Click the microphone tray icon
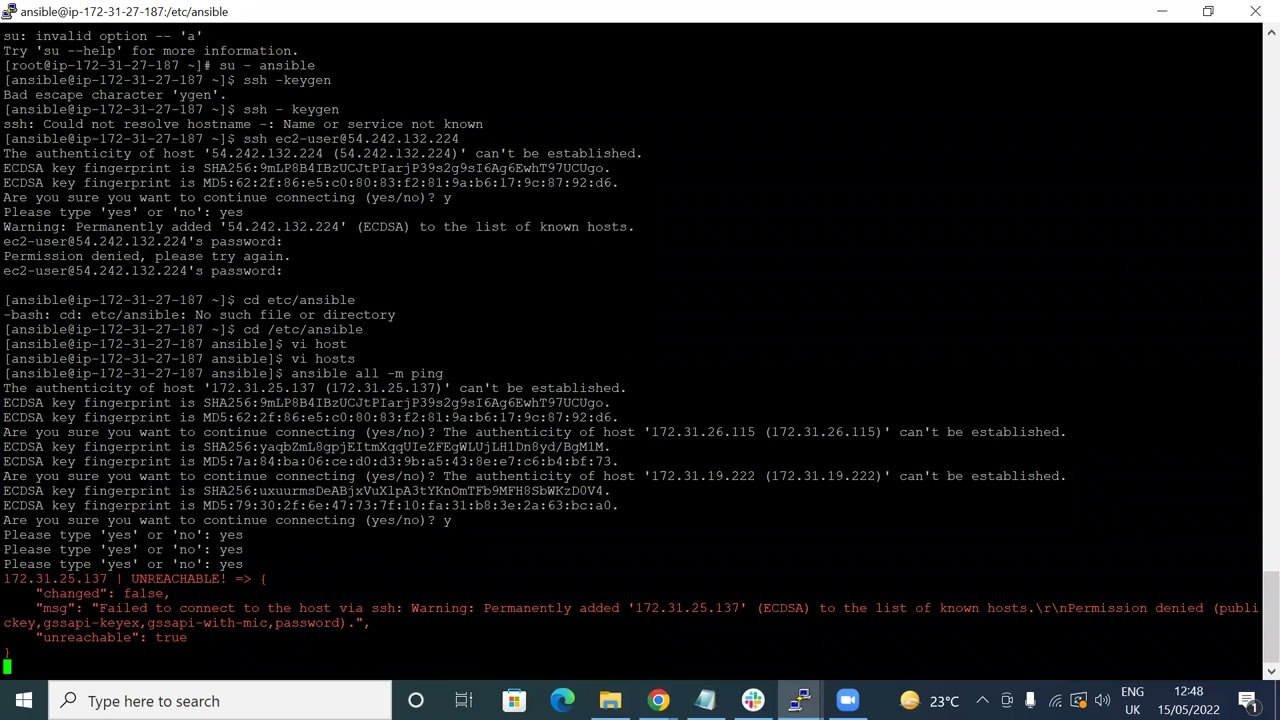1280x720 pixels. click(x=1030, y=701)
